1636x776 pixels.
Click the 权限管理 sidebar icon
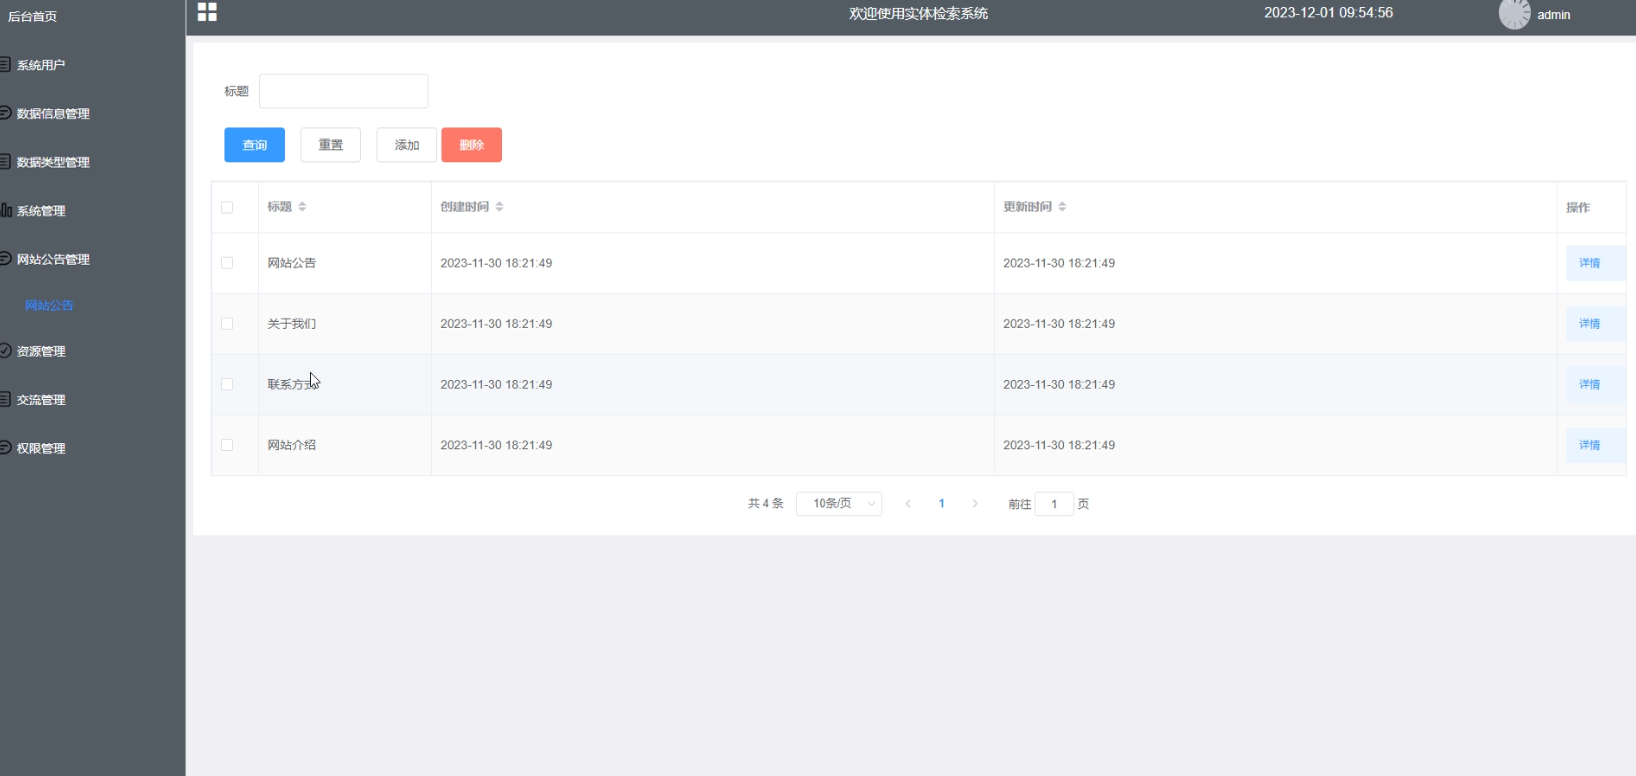(5, 448)
